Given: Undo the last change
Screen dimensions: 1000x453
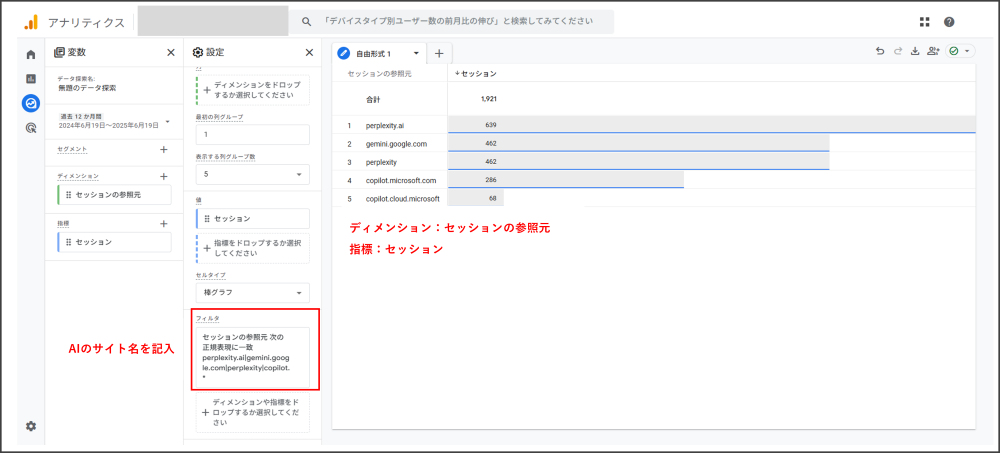Looking at the screenshot, I should (880, 52).
